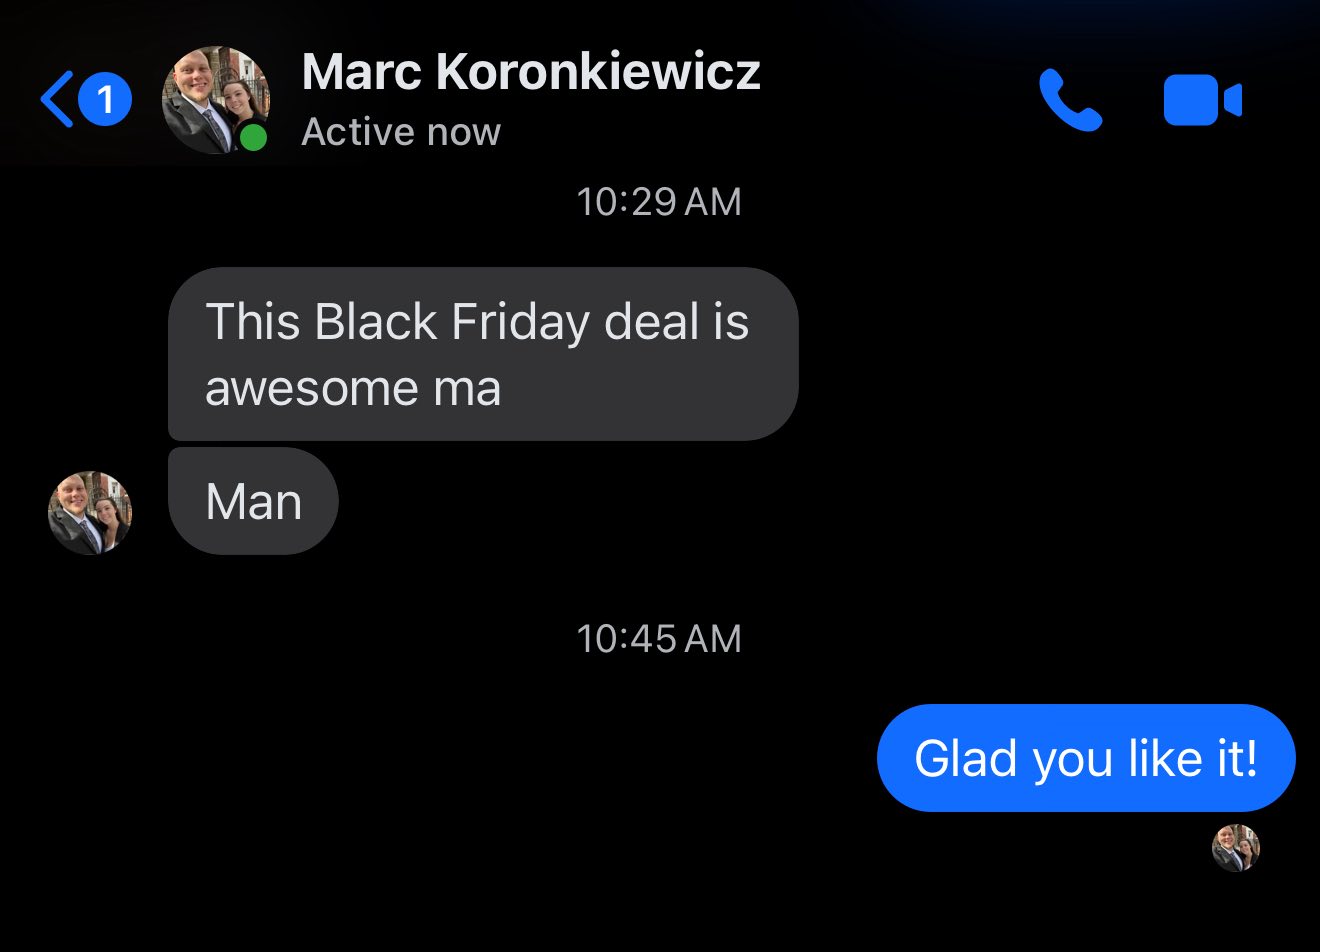Tap the exclamation in the blue bubble
This screenshot has height=952, width=1320.
(1251, 757)
